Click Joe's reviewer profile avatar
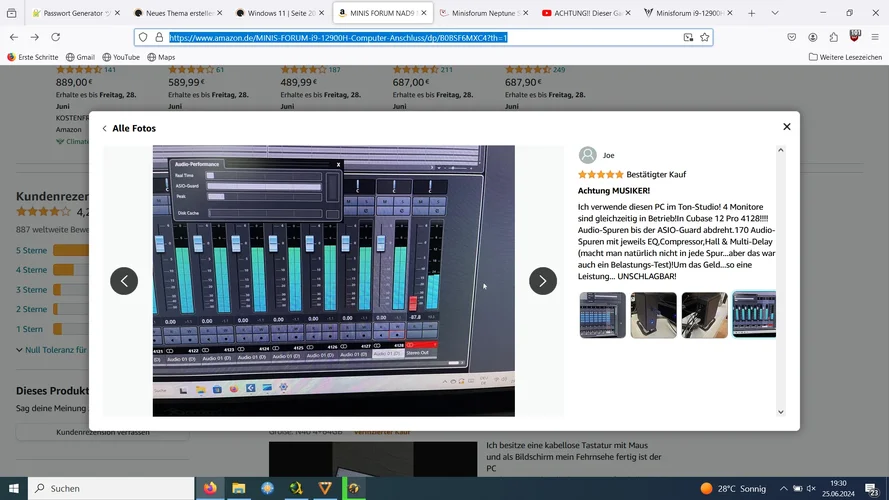 click(588, 155)
